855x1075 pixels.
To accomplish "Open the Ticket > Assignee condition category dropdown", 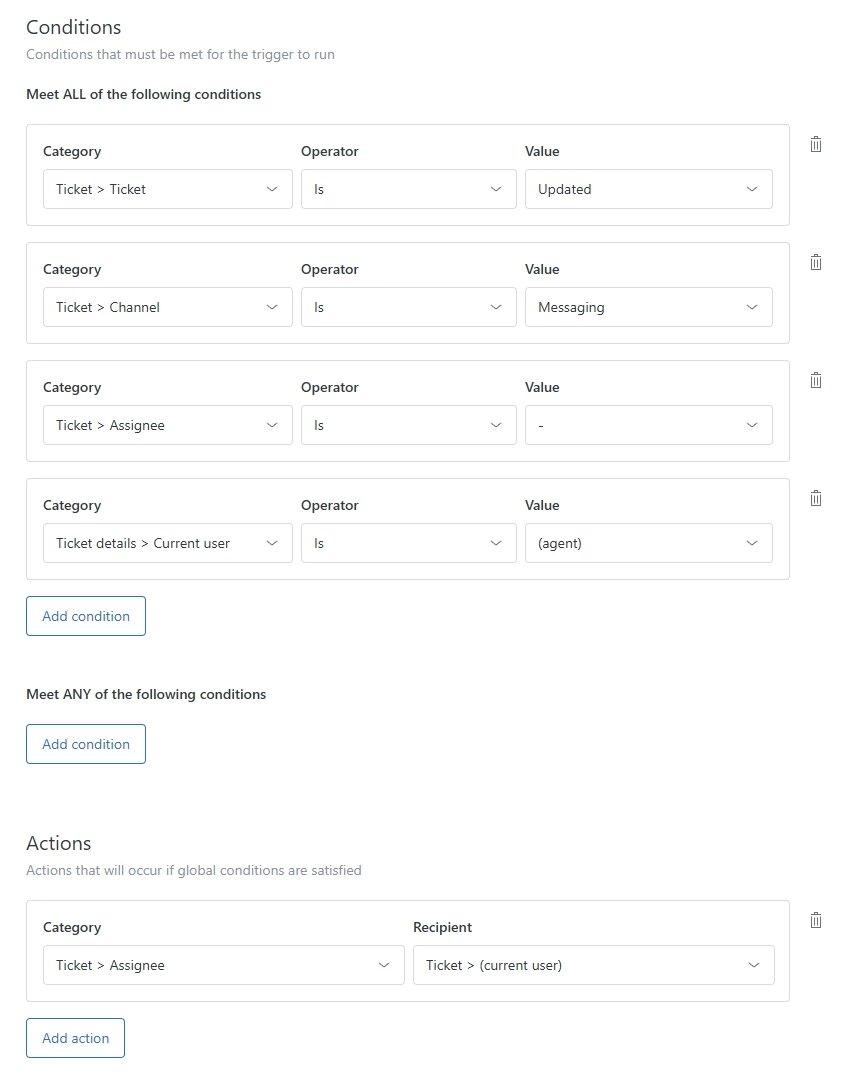I will [x=167, y=425].
